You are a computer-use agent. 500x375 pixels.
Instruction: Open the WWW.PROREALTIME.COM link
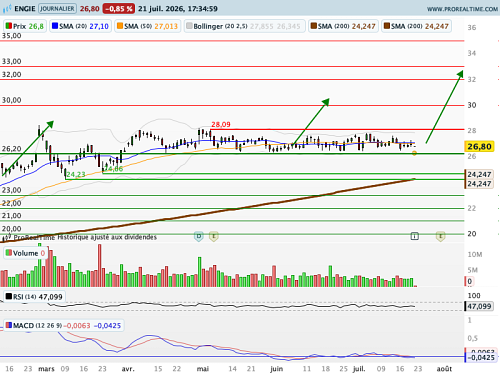tap(462, 9)
